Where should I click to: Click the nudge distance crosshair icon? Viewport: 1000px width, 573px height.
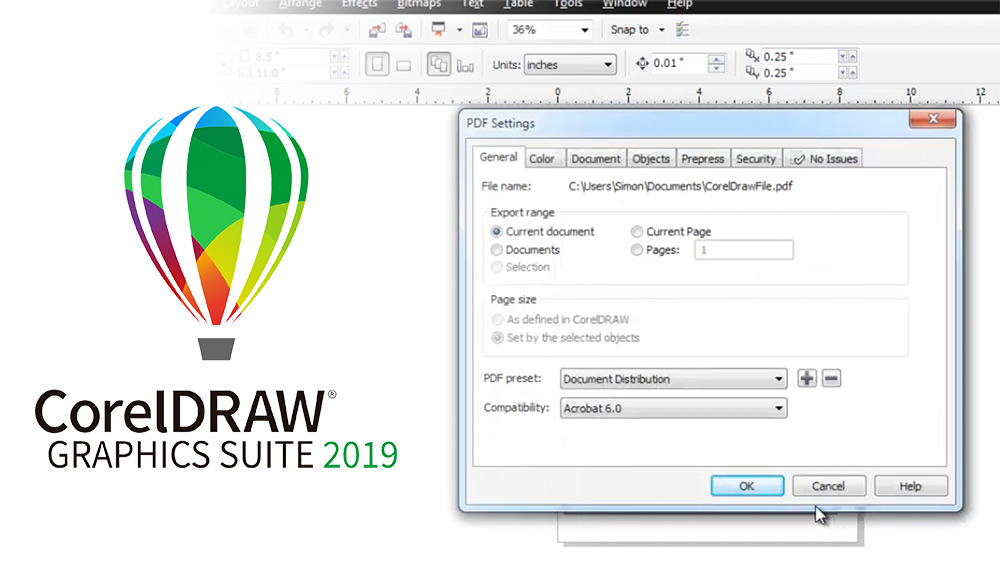(x=642, y=63)
